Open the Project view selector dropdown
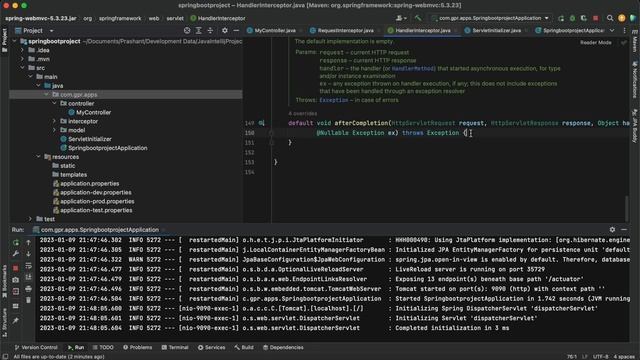640x360 pixels. 51,31
